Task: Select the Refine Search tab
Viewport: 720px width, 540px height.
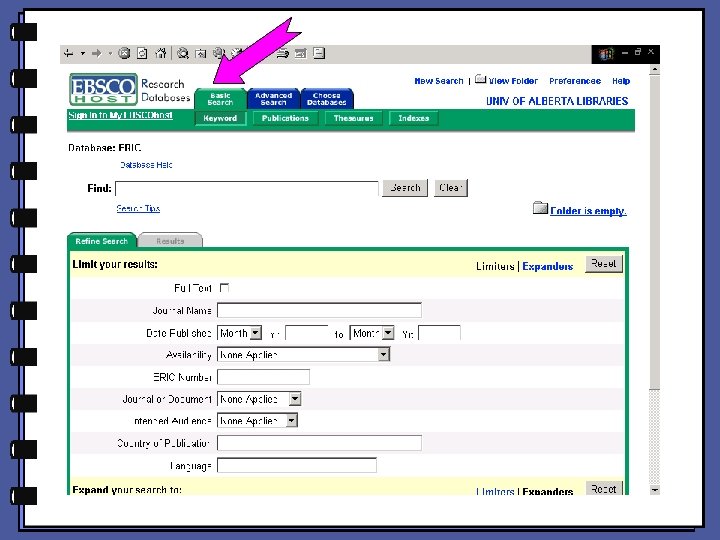Action: (x=101, y=241)
